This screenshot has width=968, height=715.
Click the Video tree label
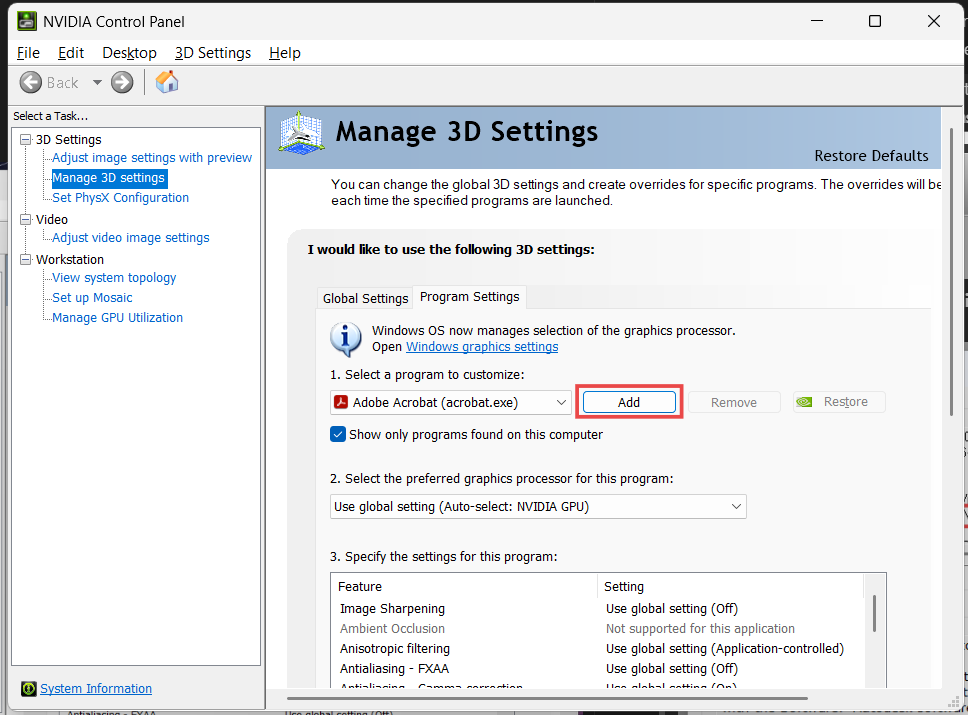coord(52,219)
